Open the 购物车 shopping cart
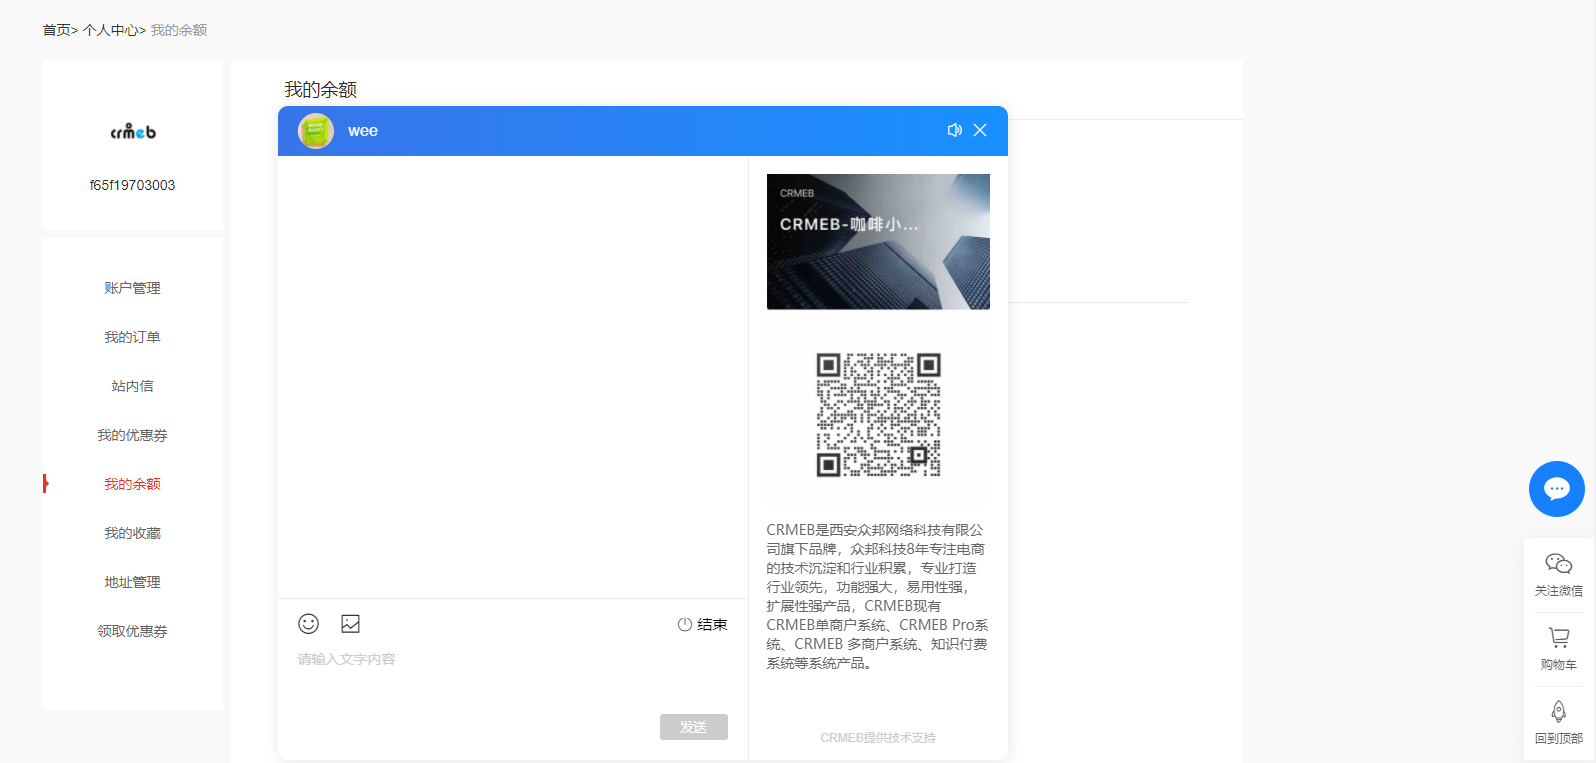1596x763 pixels. (1559, 649)
